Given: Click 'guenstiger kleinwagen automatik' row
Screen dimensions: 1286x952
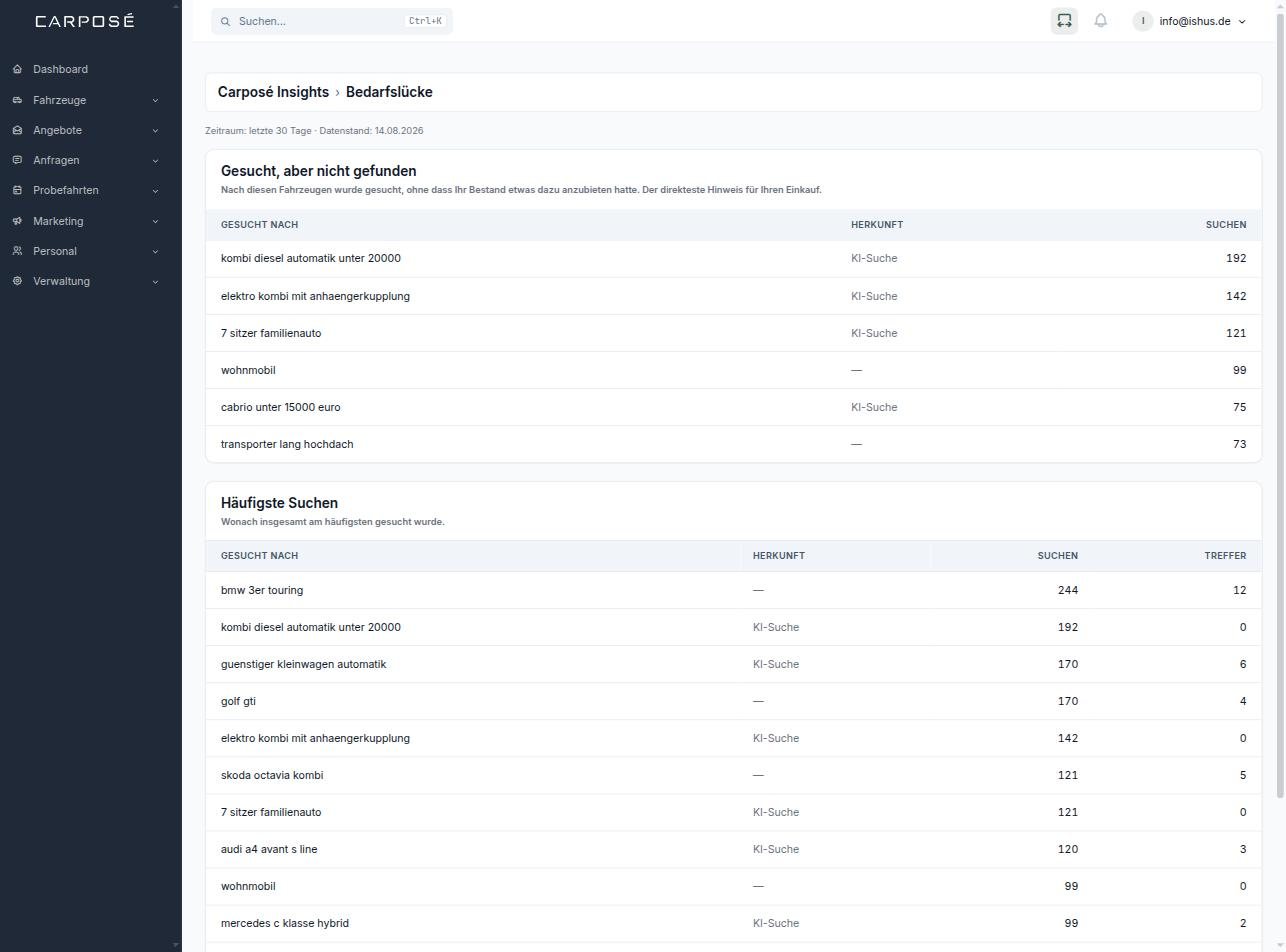Looking at the screenshot, I should [733, 664].
